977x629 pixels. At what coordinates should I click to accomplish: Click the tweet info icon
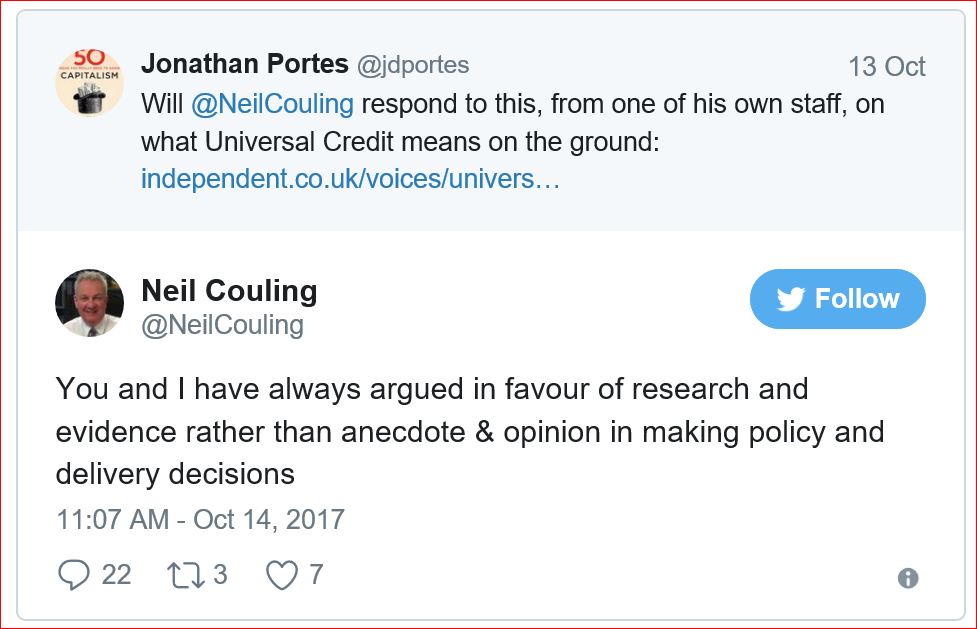coord(908,578)
